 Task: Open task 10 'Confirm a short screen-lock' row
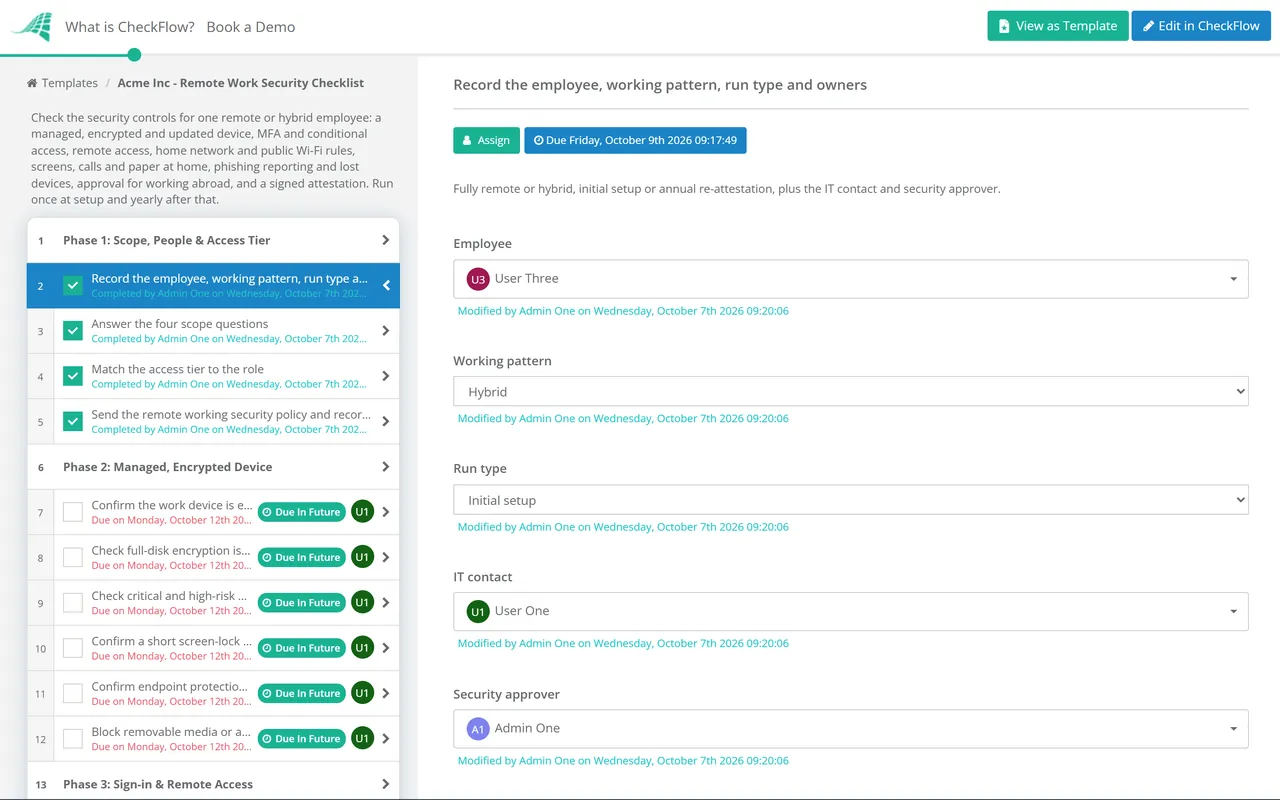[x=213, y=648]
